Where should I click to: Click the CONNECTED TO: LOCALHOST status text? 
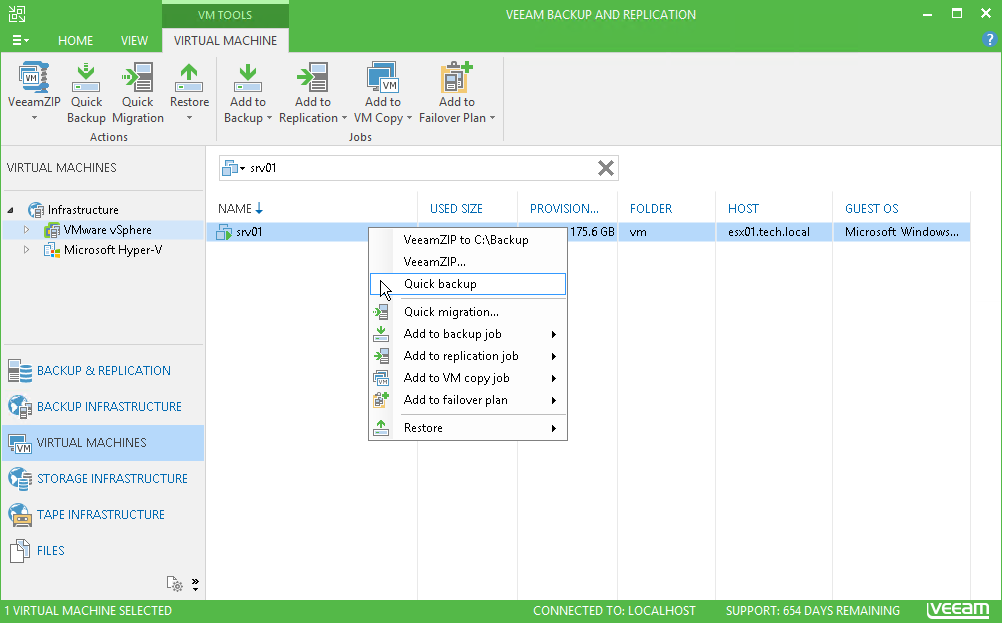tap(614, 611)
